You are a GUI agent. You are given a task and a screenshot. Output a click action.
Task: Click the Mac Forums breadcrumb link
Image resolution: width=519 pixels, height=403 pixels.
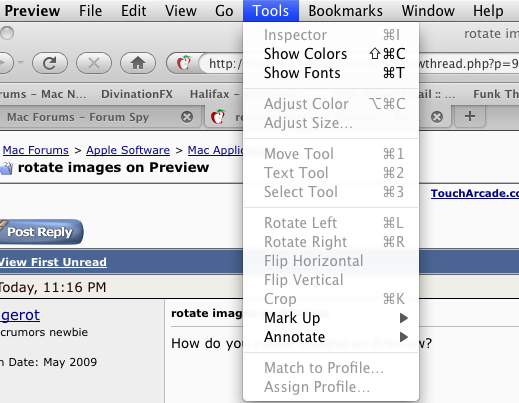36,150
